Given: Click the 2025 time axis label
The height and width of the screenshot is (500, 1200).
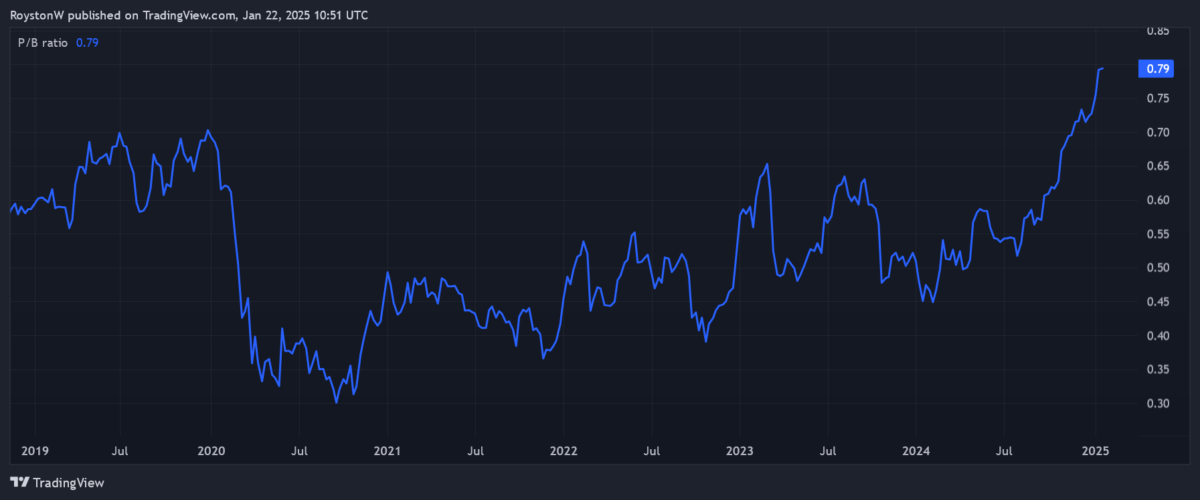Looking at the screenshot, I should point(1094,451).
